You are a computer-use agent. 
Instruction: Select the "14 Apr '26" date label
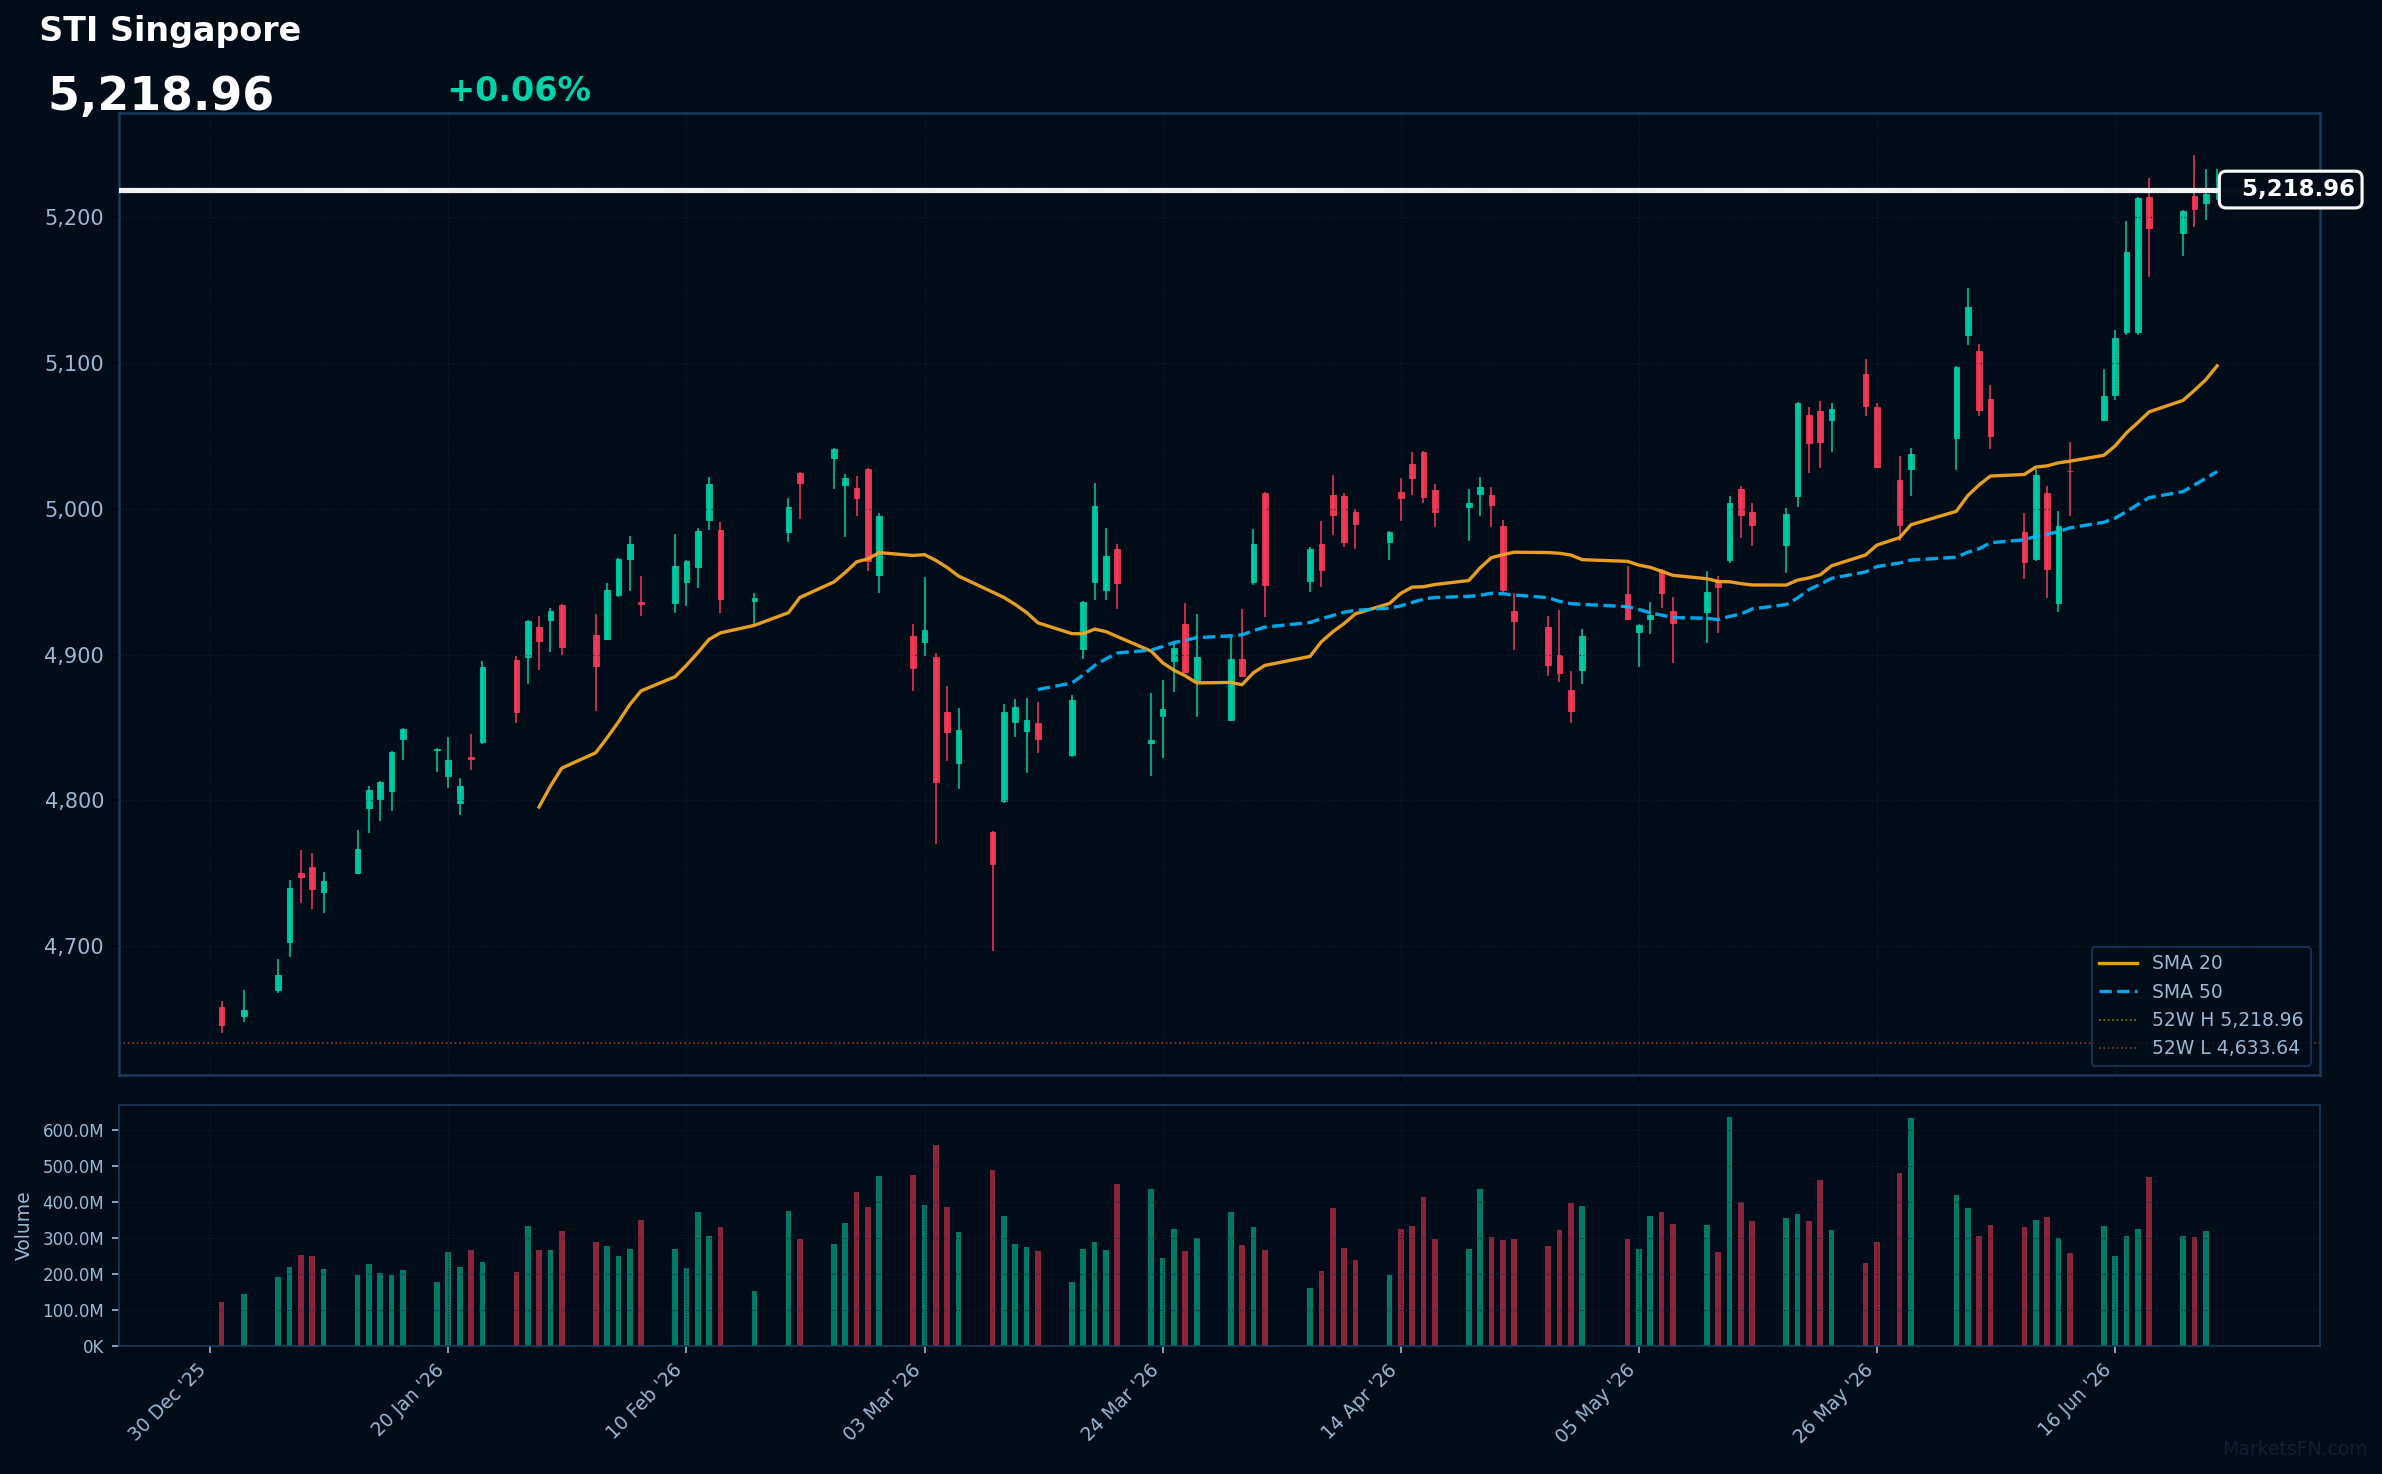pos(1358,1402)
